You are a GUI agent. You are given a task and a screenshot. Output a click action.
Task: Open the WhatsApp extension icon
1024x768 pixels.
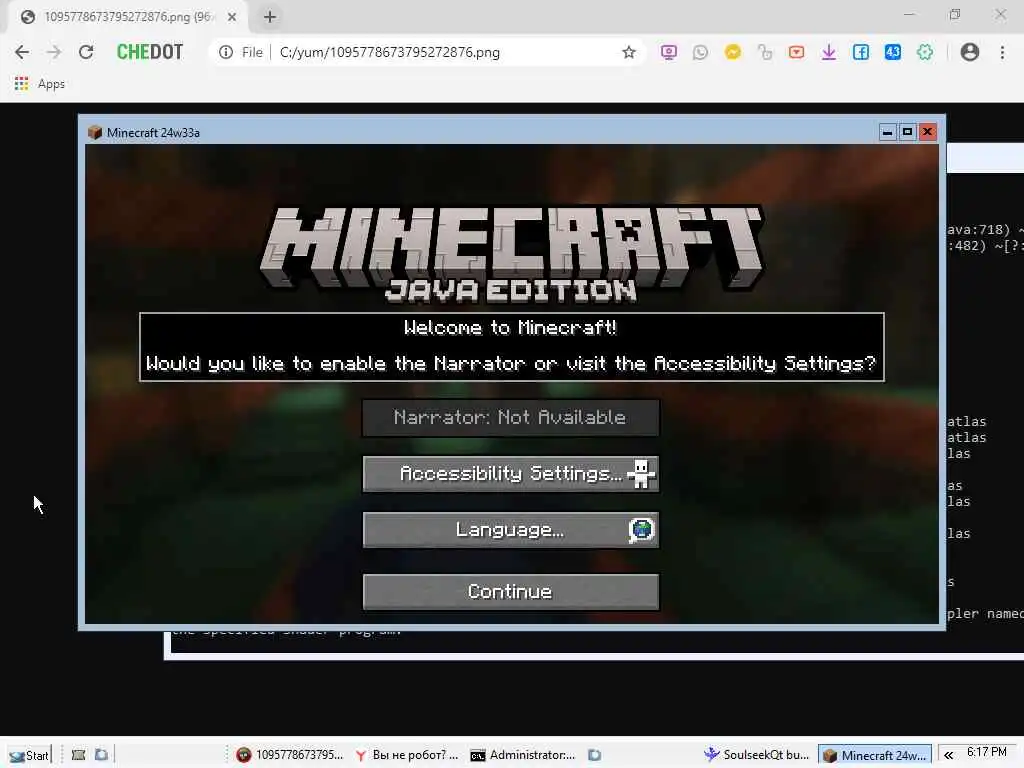click(700, 52)
